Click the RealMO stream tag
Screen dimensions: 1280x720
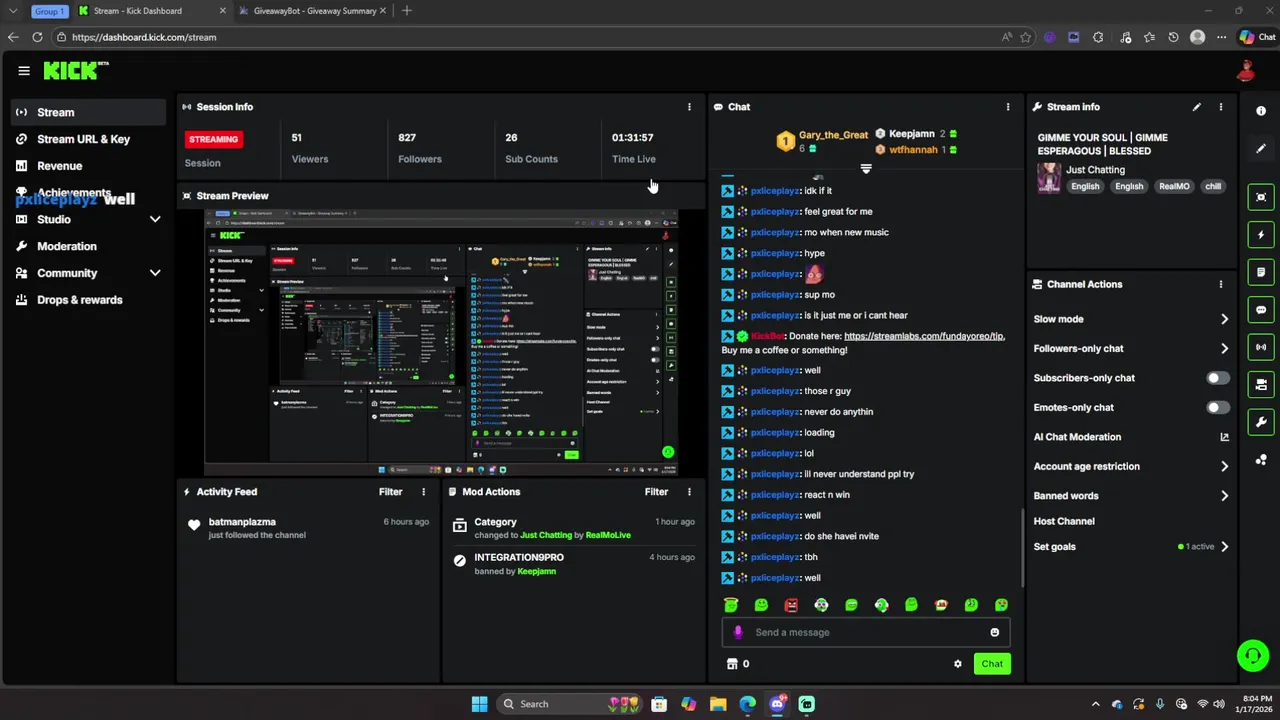point(1174,186)
